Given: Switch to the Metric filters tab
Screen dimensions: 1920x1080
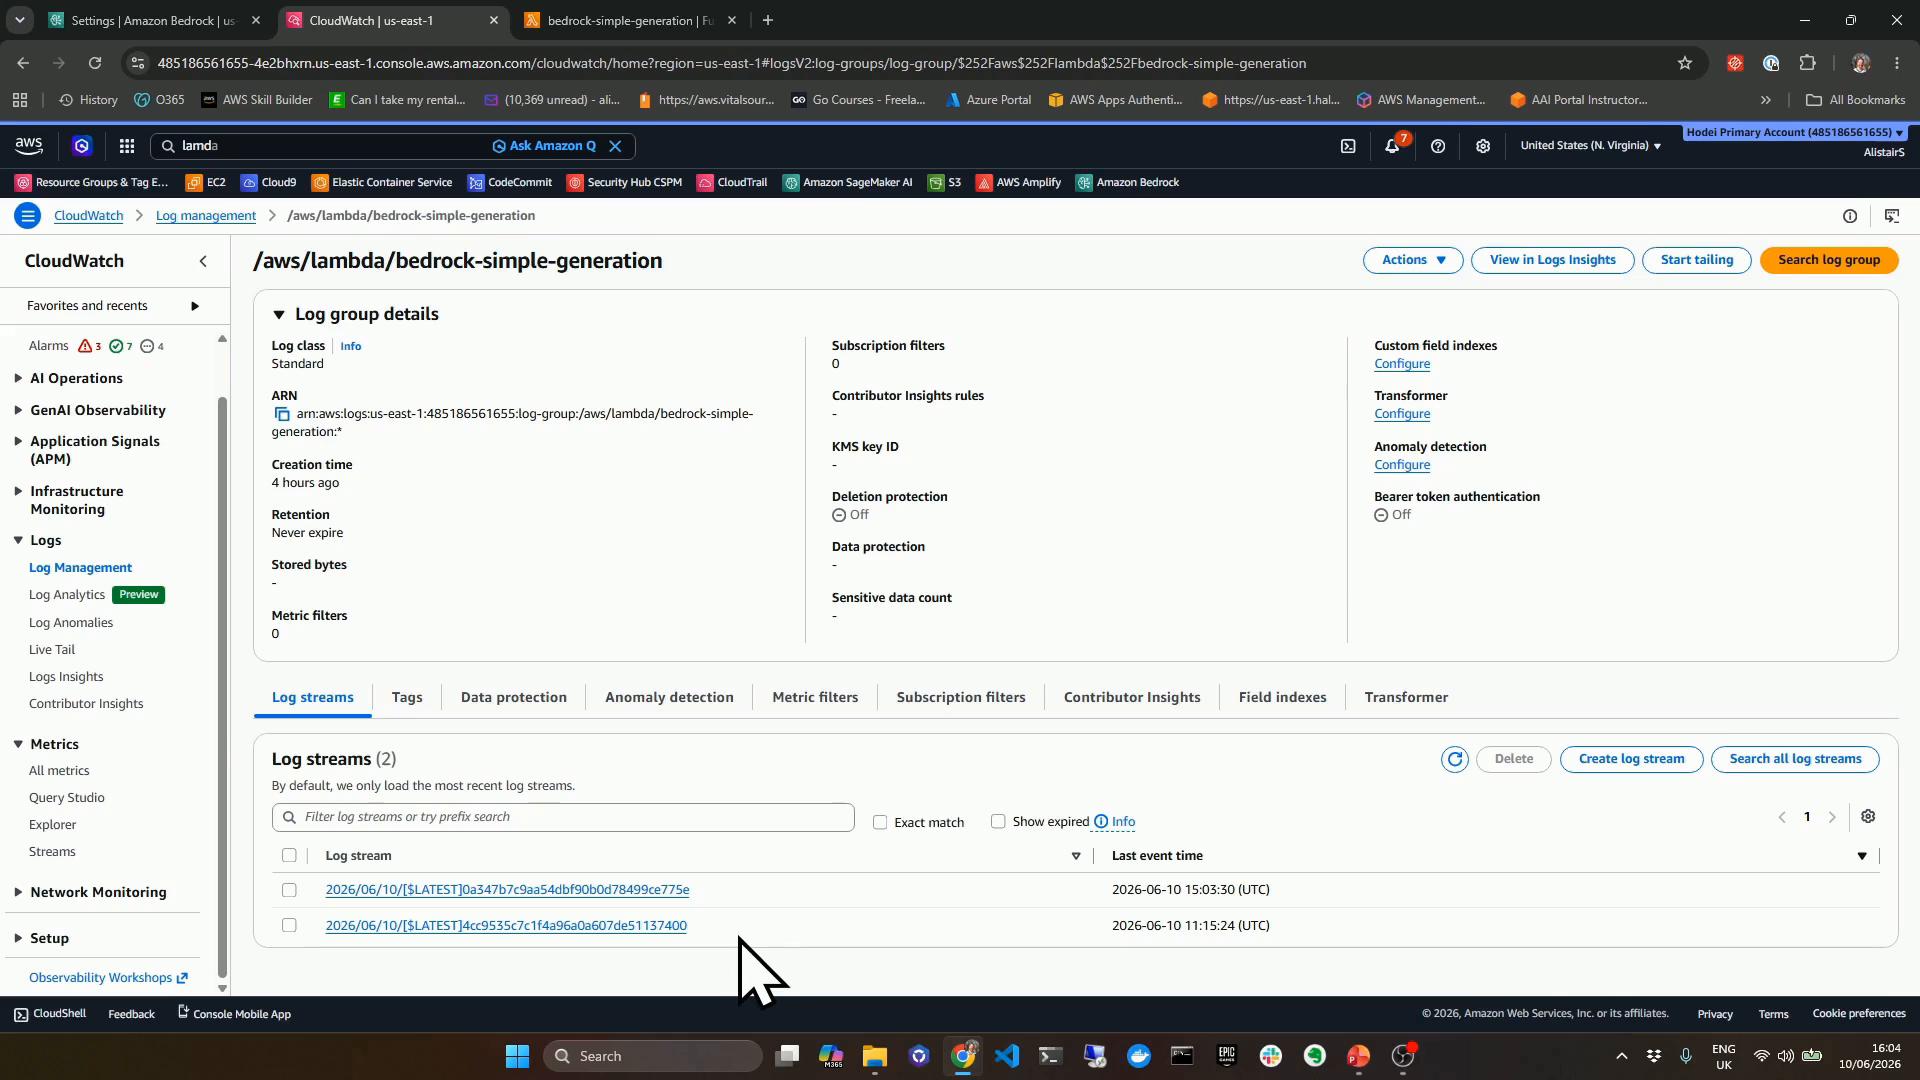Looking at the screenshot, I should pos(815,697).
